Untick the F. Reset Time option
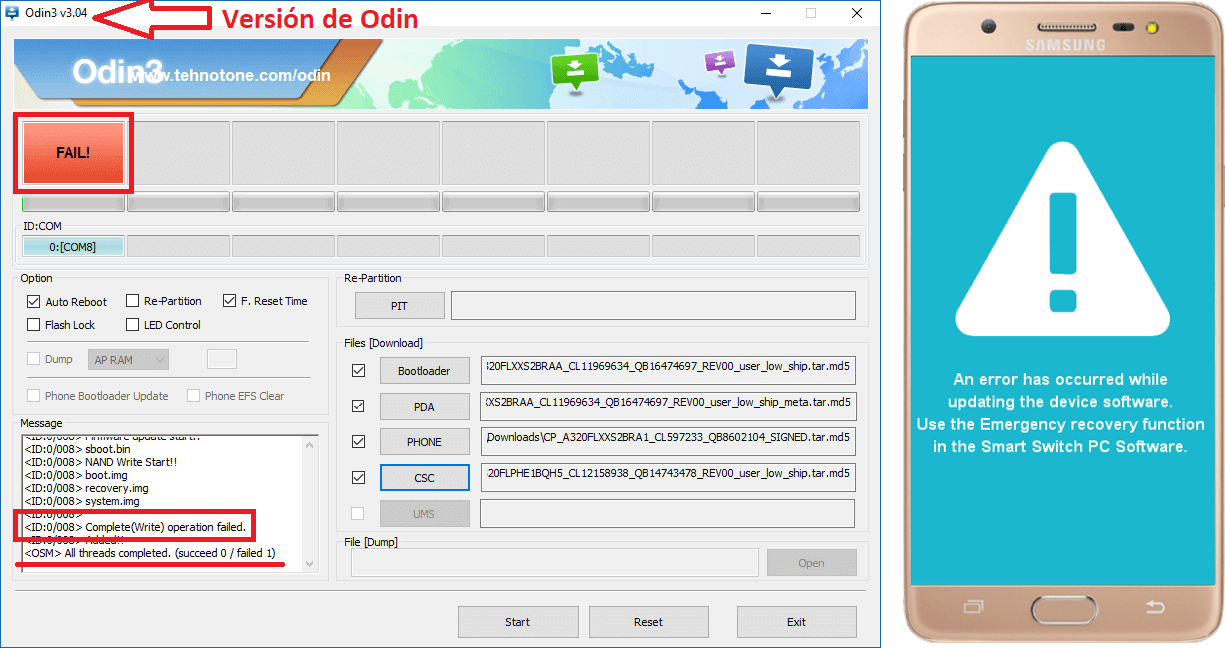Image resolution: width=1225 pixels, height=648 pixels. tap(229, 301)
